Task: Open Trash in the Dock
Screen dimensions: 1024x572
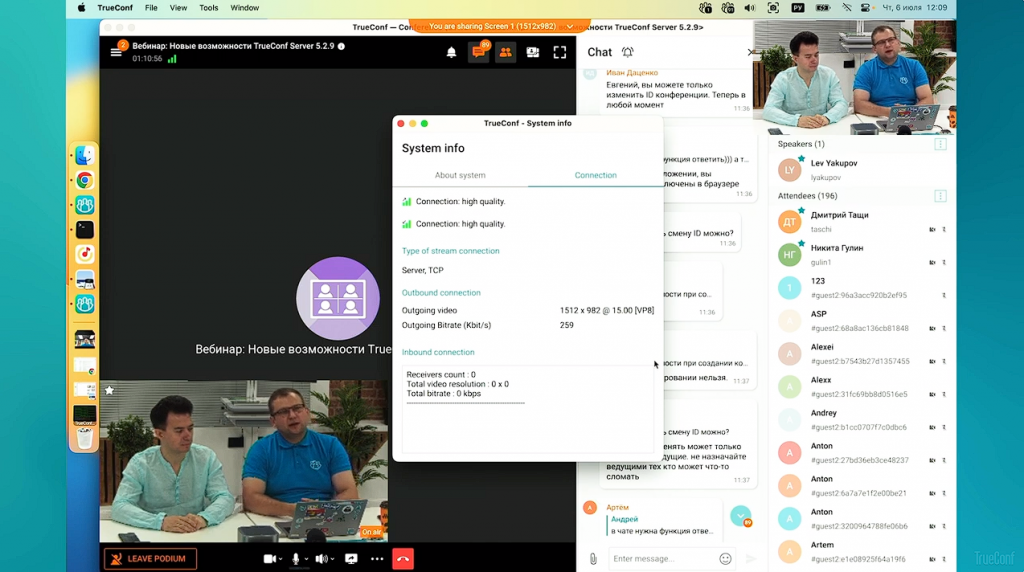Action: [84, 439]
